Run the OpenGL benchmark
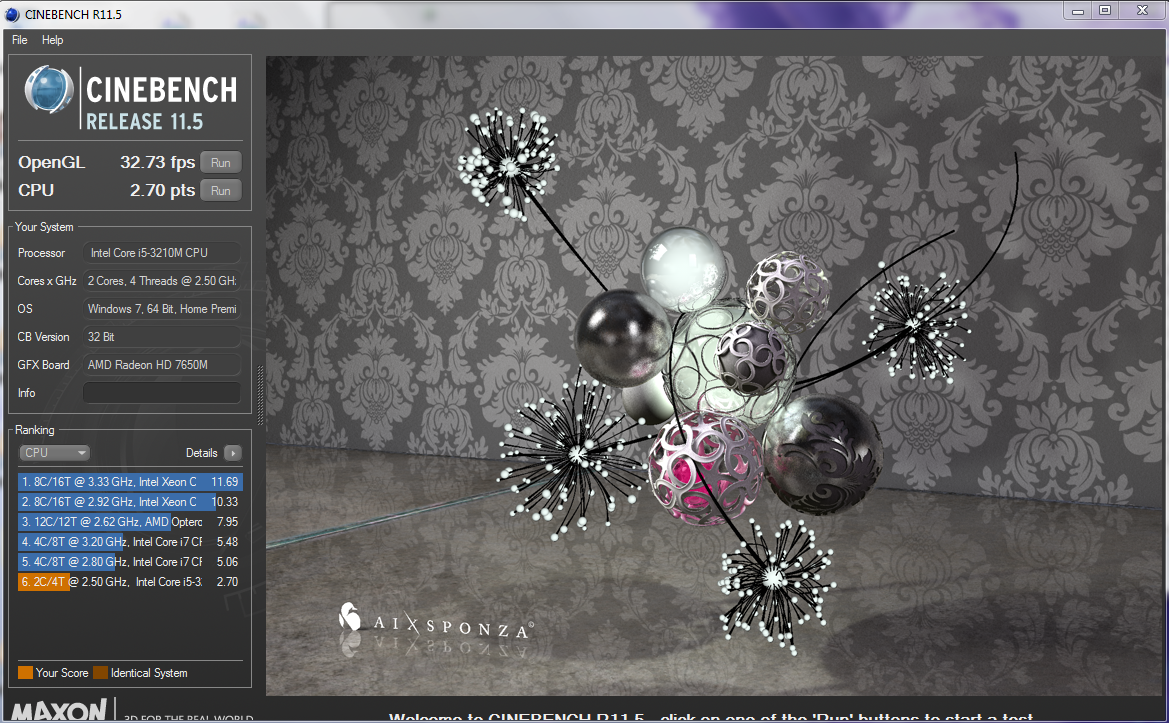This screenshot has height=723, width=1169. (x=221, y=162)
